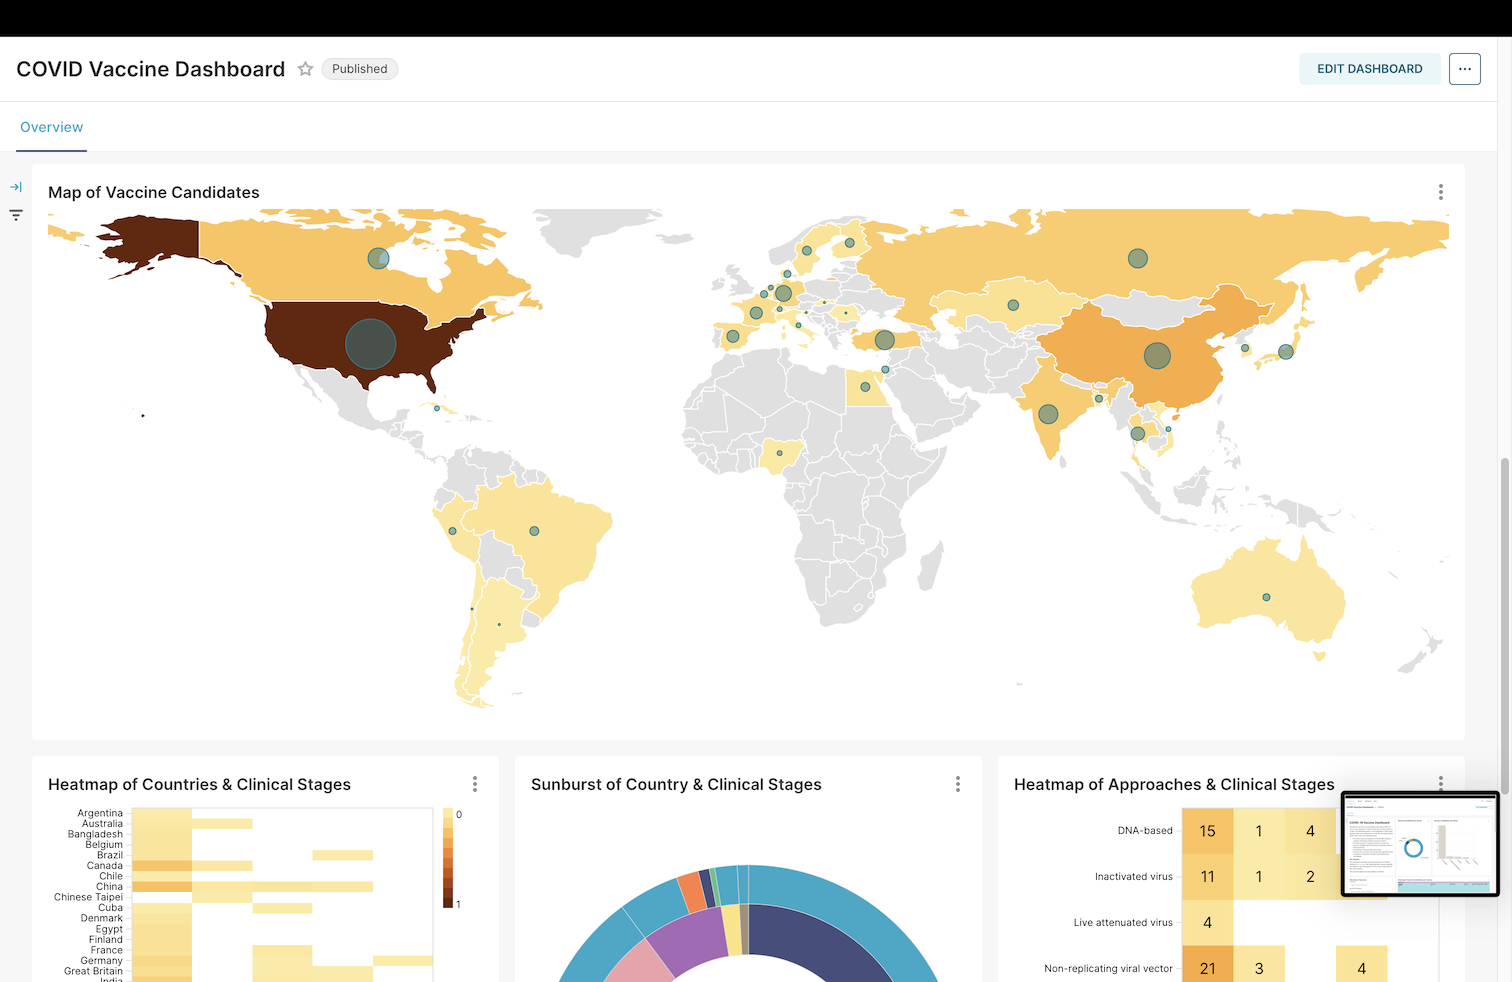Click the Germany label in countries heatmap

click(101, 960)
